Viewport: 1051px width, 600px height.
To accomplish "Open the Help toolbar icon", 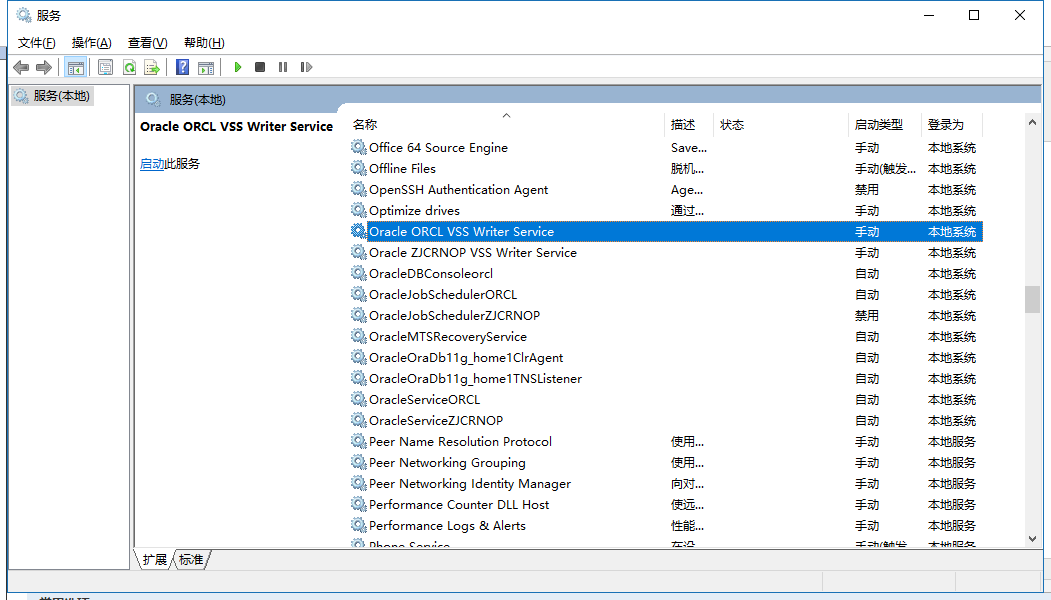I will click(182, 67).
